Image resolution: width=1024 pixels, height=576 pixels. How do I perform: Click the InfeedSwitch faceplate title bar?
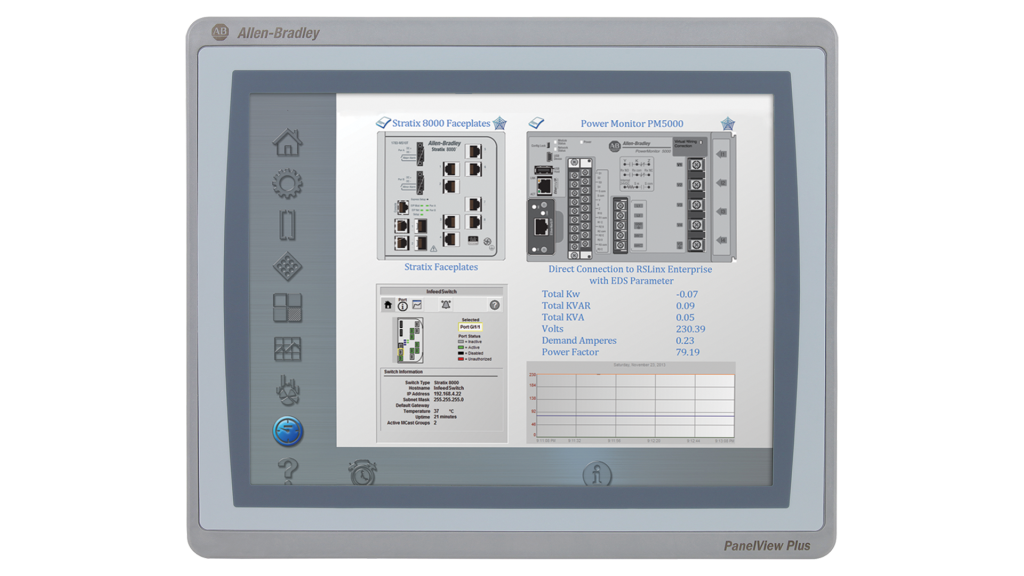click(x=441, y=291)
